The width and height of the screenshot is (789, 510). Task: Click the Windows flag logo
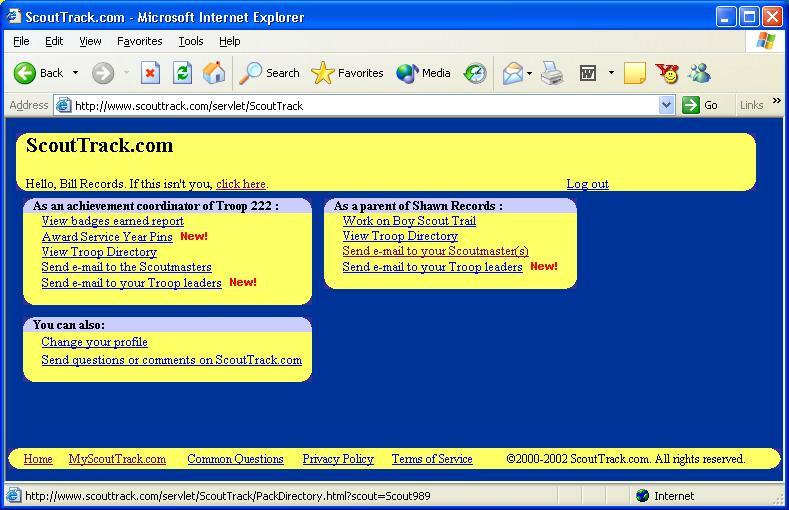(x=765, y=41)
